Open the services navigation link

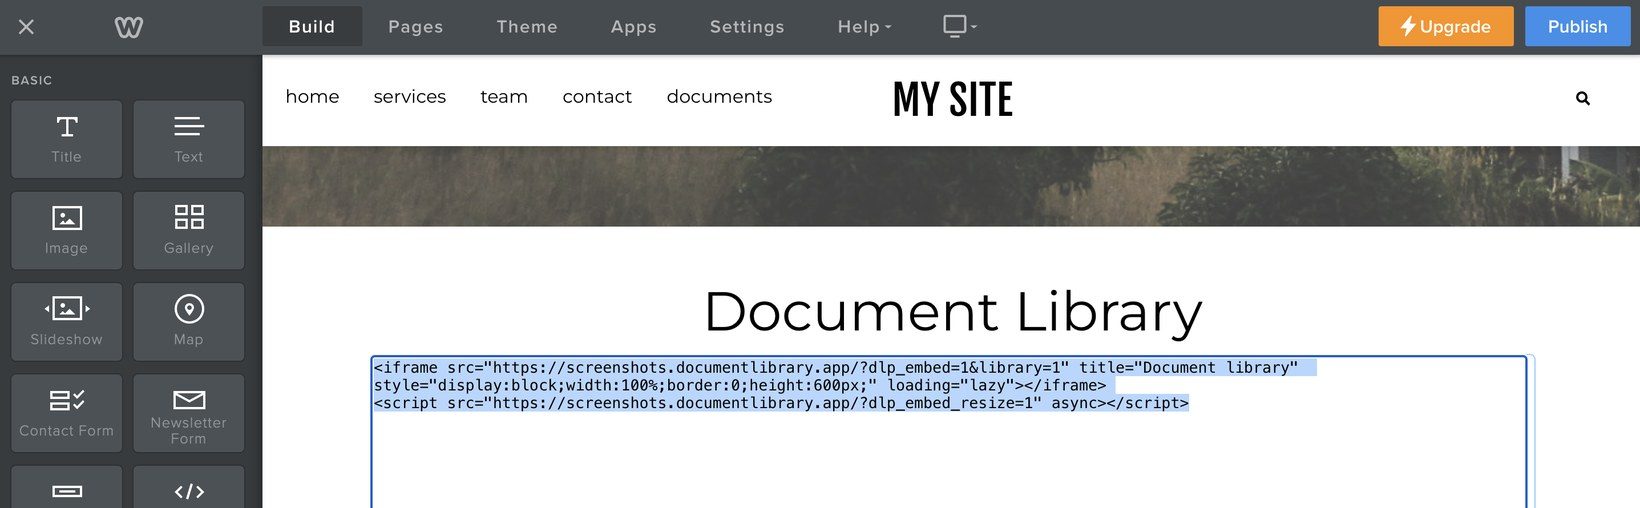point(410,97)
